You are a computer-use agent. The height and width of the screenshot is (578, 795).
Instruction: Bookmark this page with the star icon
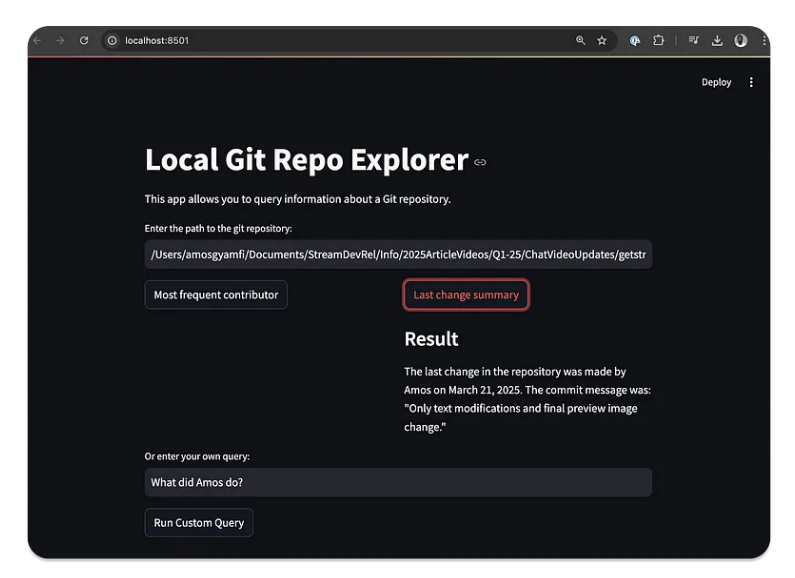tap(602, 41)
